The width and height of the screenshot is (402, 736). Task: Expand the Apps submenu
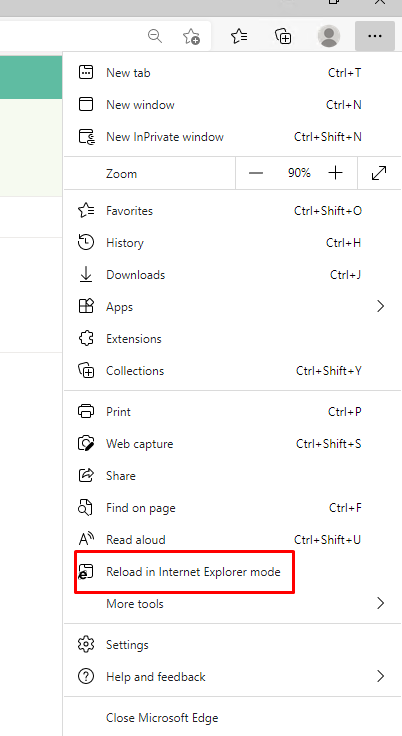click(232, 307)
